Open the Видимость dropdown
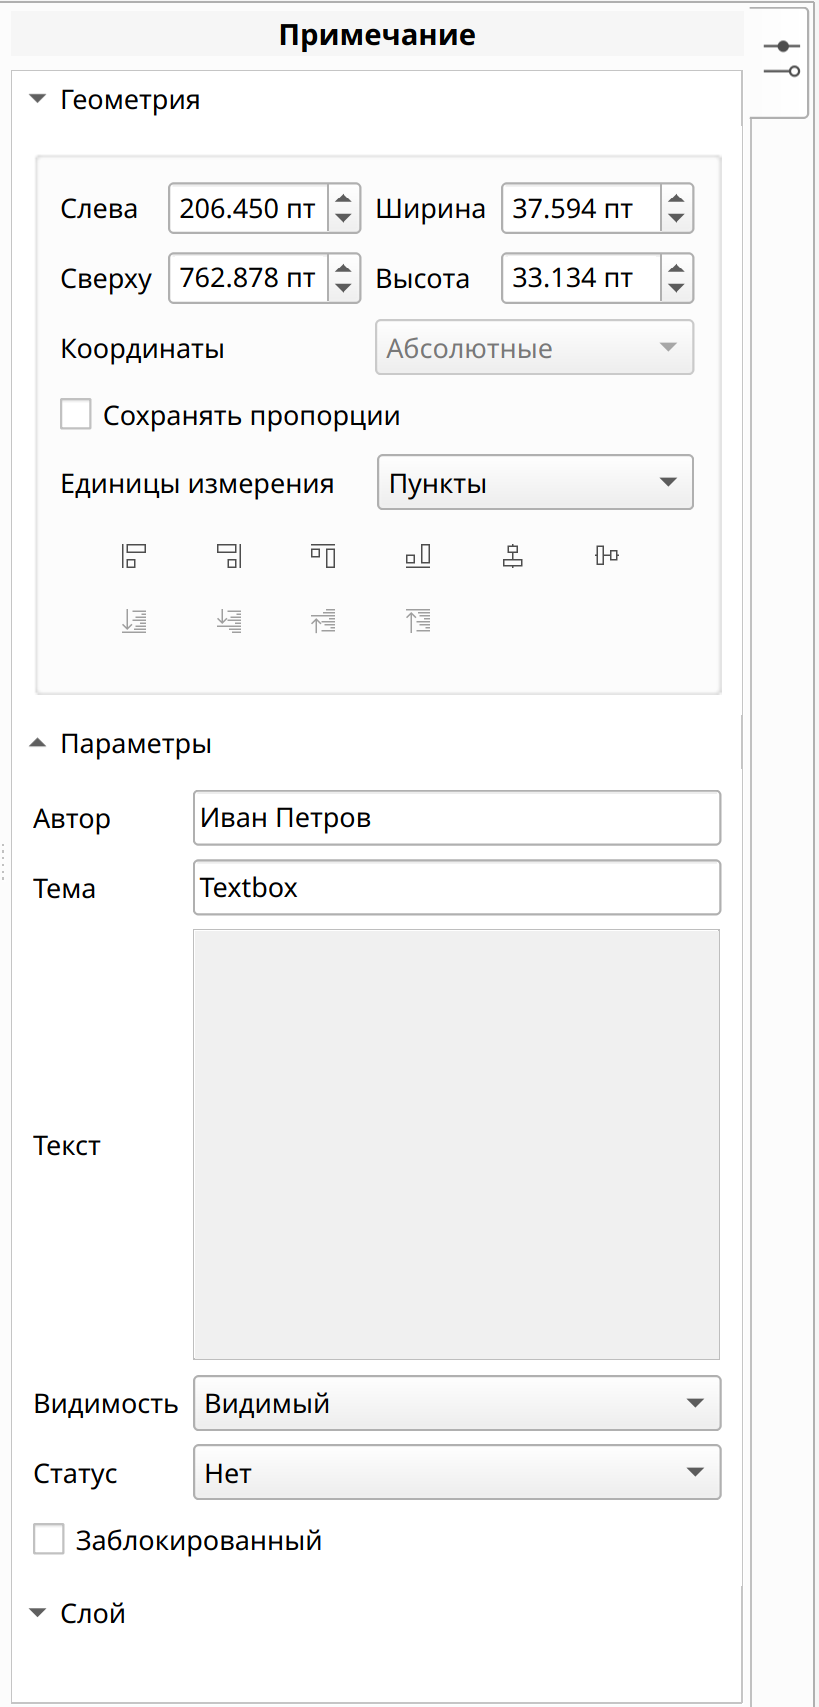Image resolution: width=819 pixels, height=1707 pixels. [x=457, y=1403]
